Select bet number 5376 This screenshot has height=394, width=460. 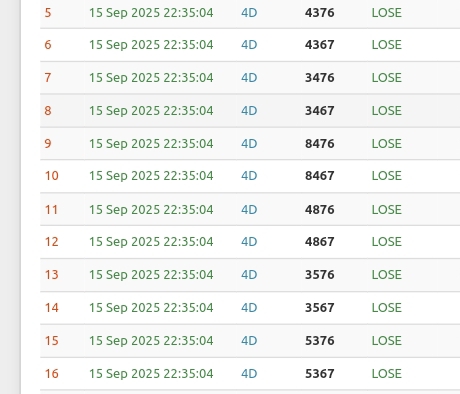(319, 341)
